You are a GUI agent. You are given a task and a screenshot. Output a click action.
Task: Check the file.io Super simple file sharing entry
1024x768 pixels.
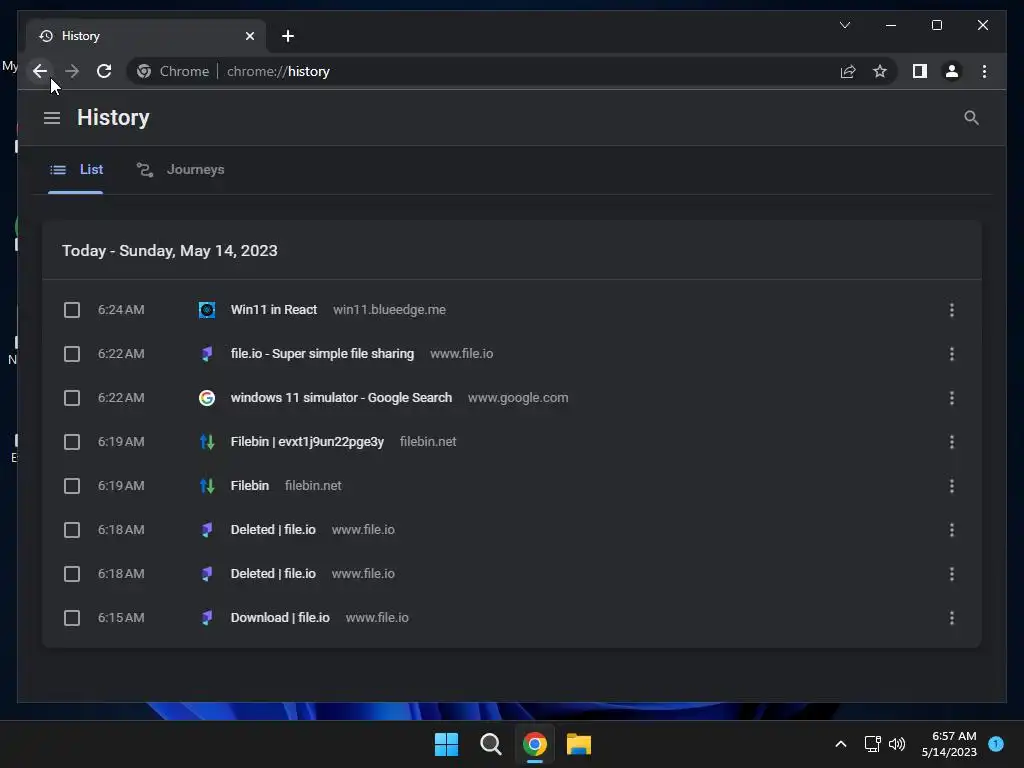[72, 354]
